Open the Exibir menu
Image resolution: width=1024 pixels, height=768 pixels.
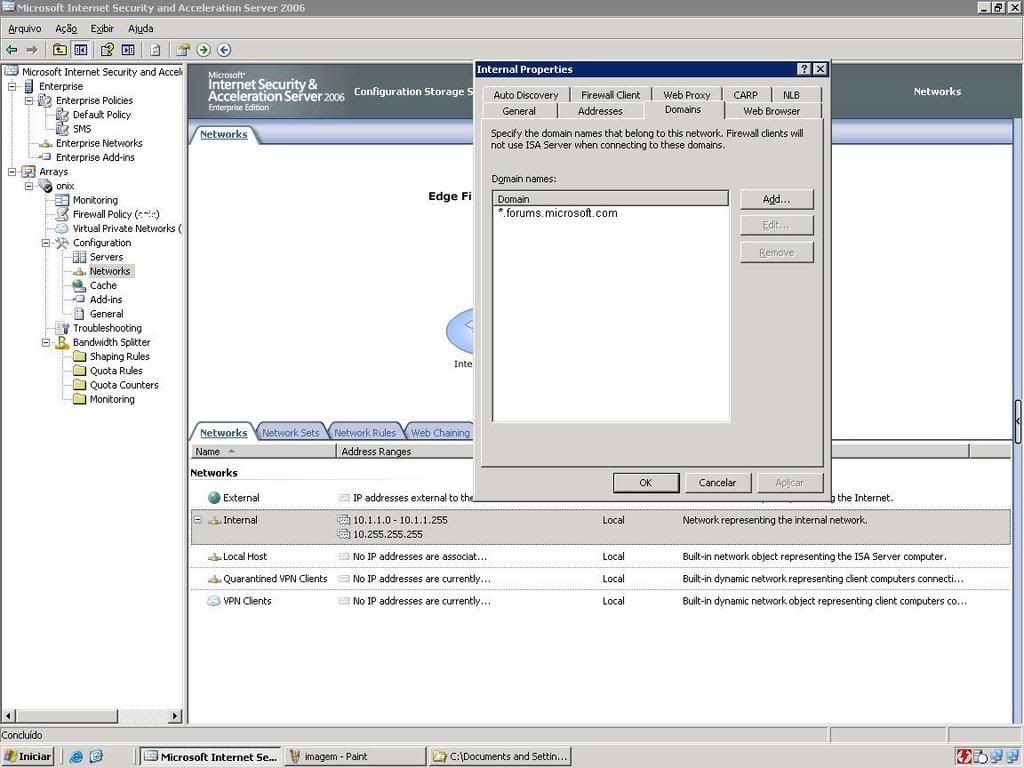pyautogui.click(x=102, y=29)
